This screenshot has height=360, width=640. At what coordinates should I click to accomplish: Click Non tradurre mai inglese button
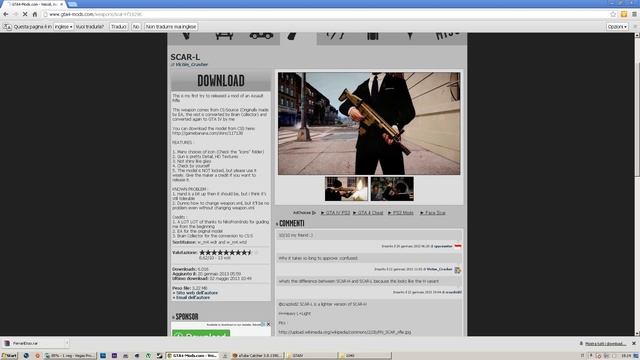(171, 27)
